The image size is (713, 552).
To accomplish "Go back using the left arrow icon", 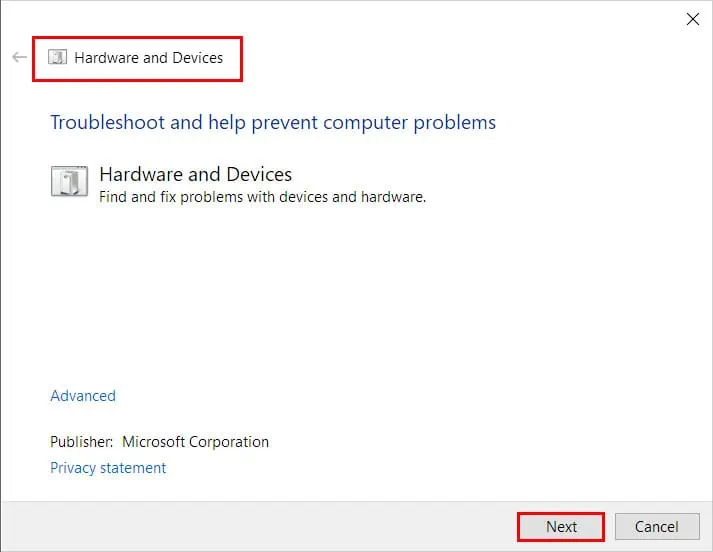I will [x=19, y=57].
